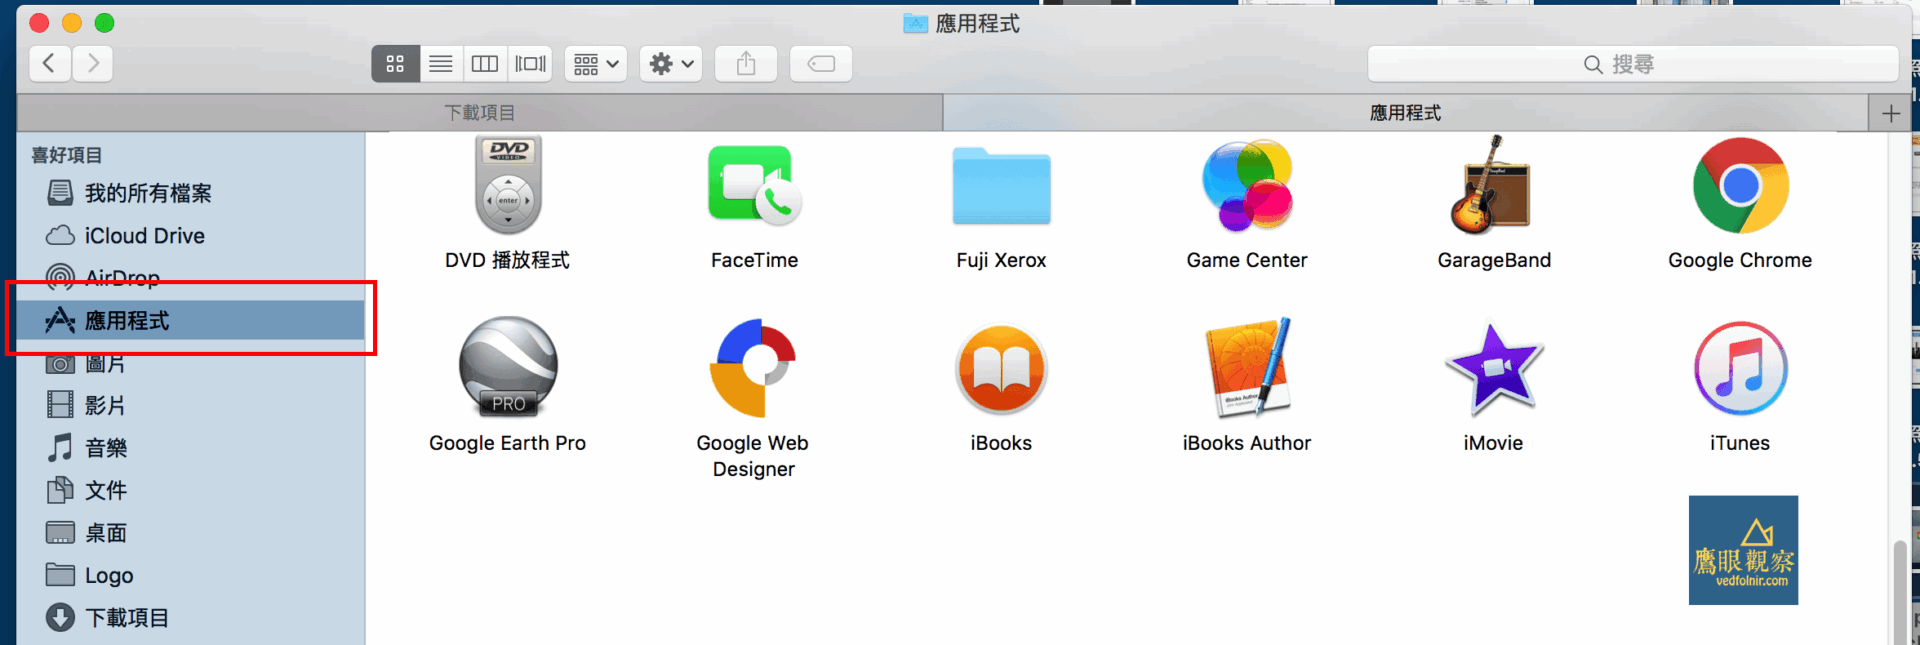Viewport: 1920px width, 645px height.
Task: Open the GarageBand app icon
Action: 1493,185
